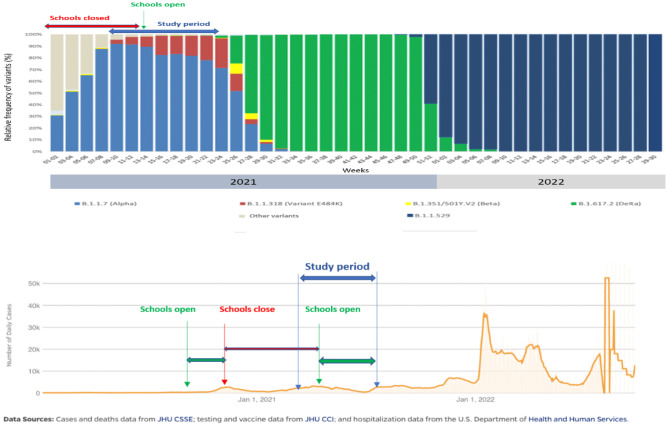Click the 2021 year band

tap(243, 182)
